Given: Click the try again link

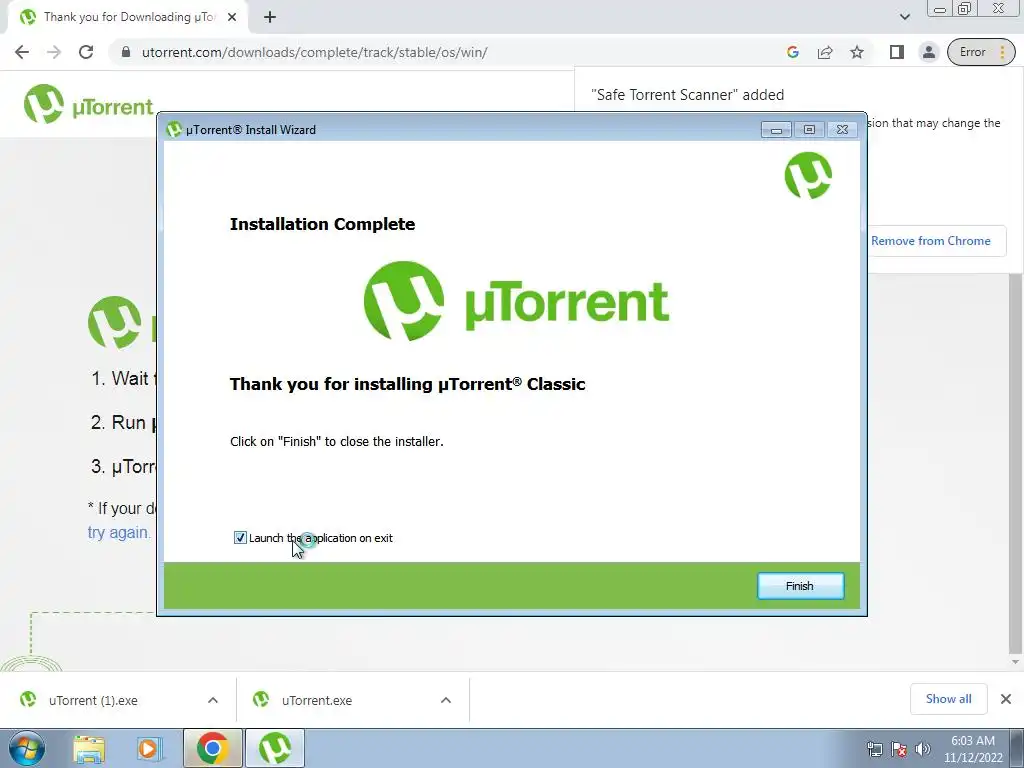Looking at the screenshot, I should [118, 532].
